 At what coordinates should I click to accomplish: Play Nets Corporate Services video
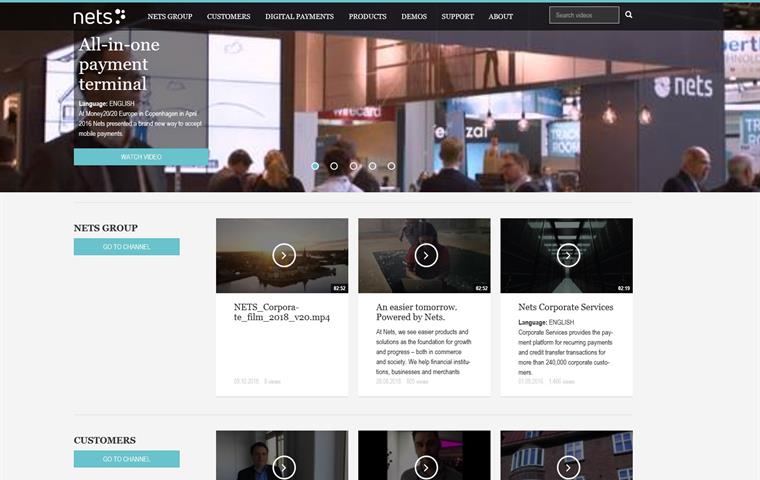[568, 256]
